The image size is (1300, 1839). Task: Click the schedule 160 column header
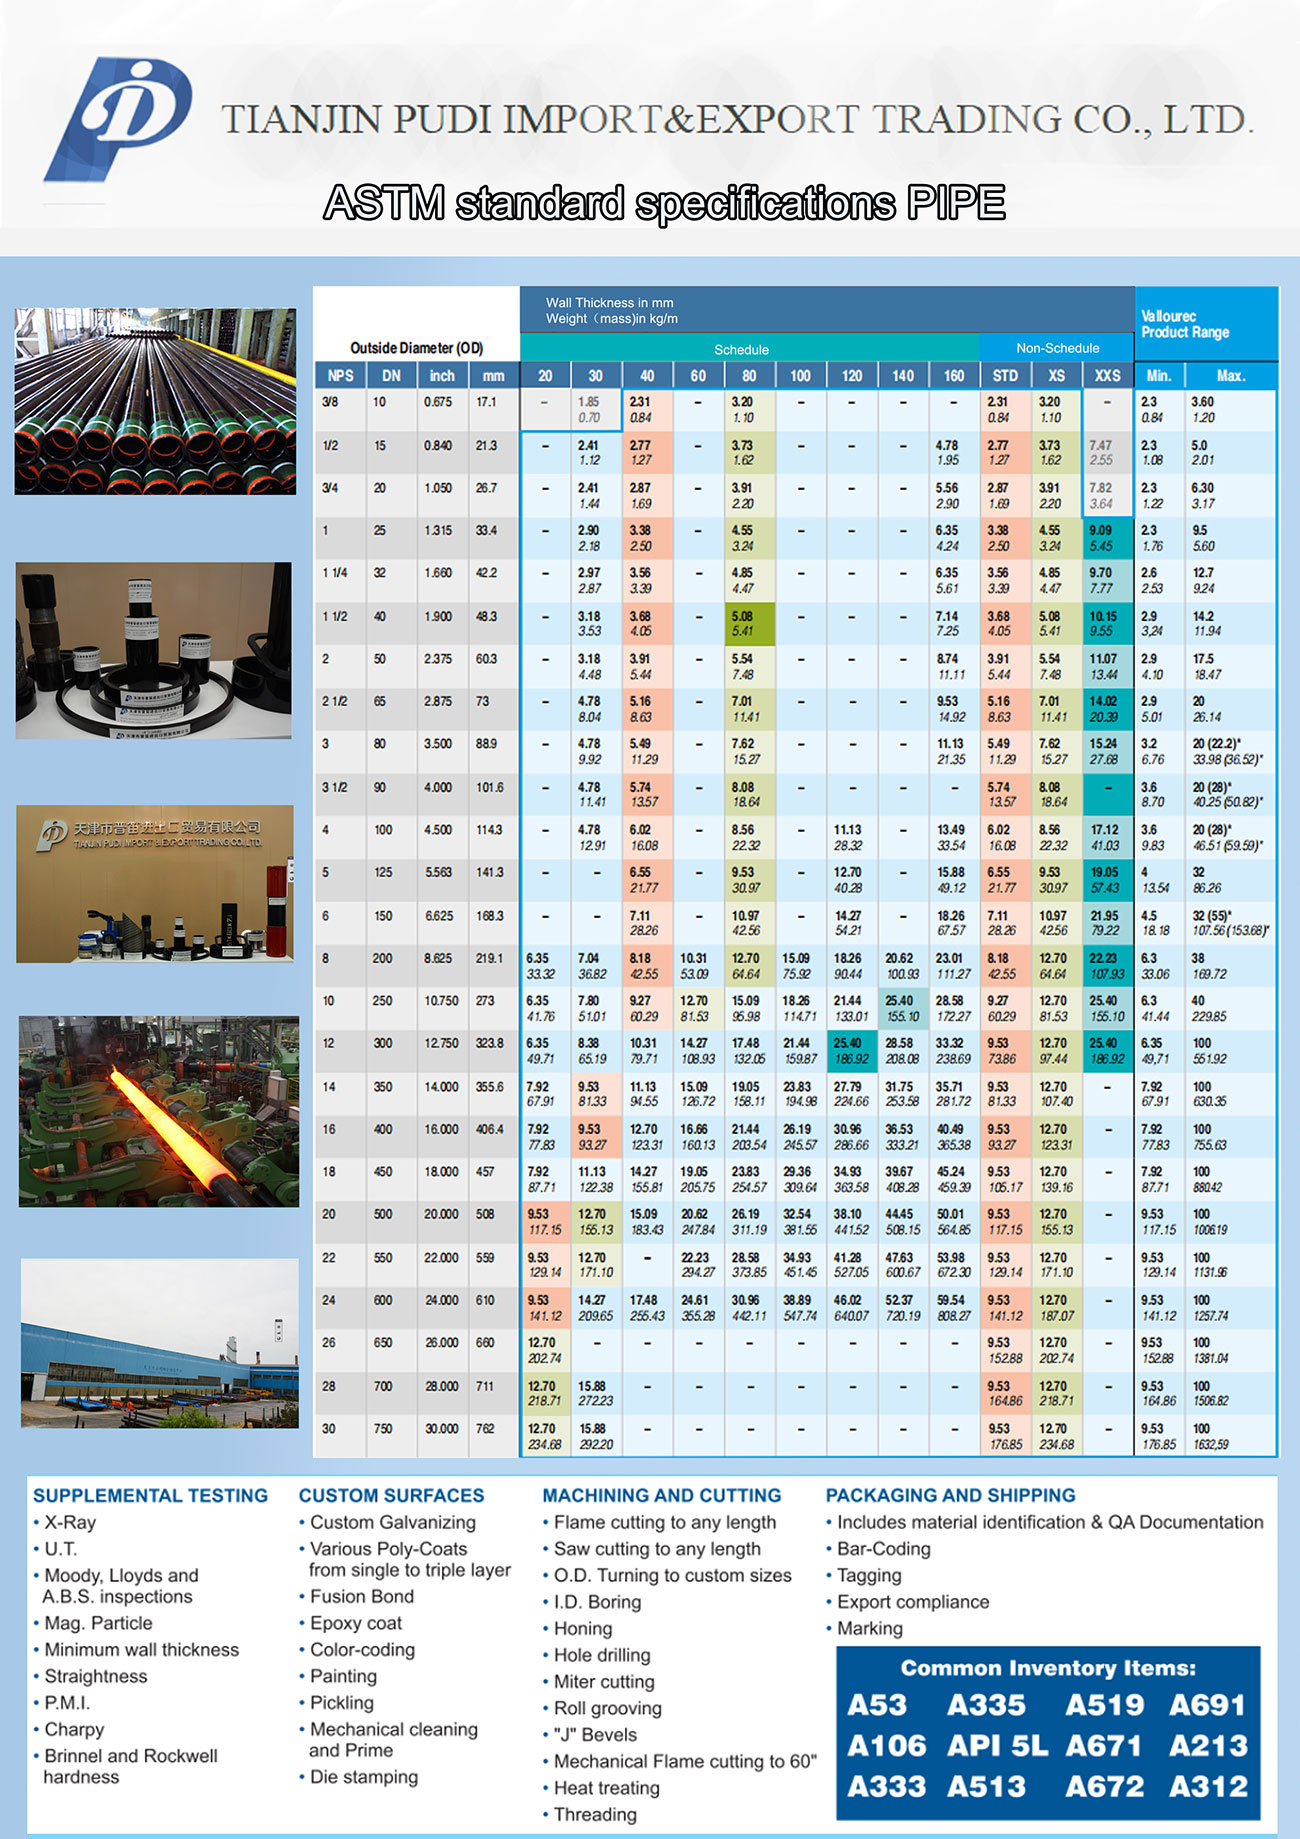tap(954, 376)
